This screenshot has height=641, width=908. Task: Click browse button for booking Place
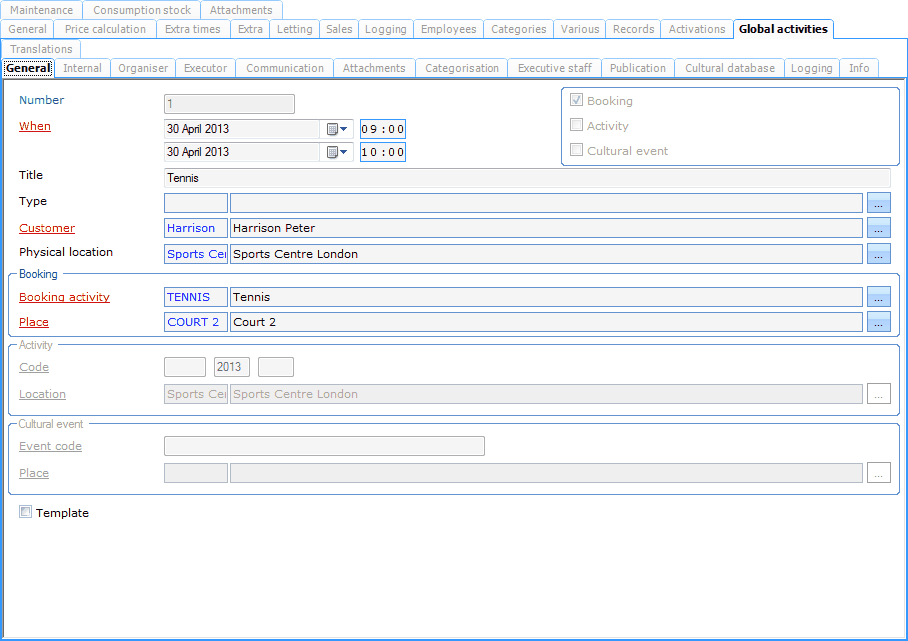click(x=878, y=322)
